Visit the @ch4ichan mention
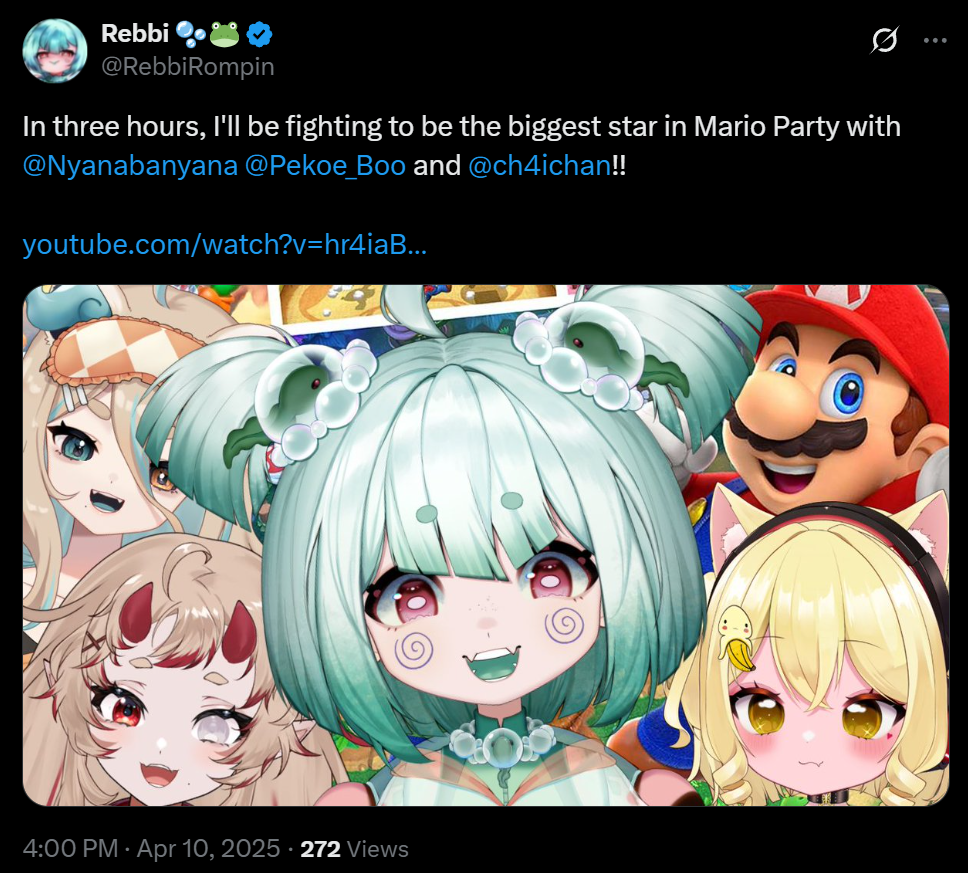 tap(540, 165)
